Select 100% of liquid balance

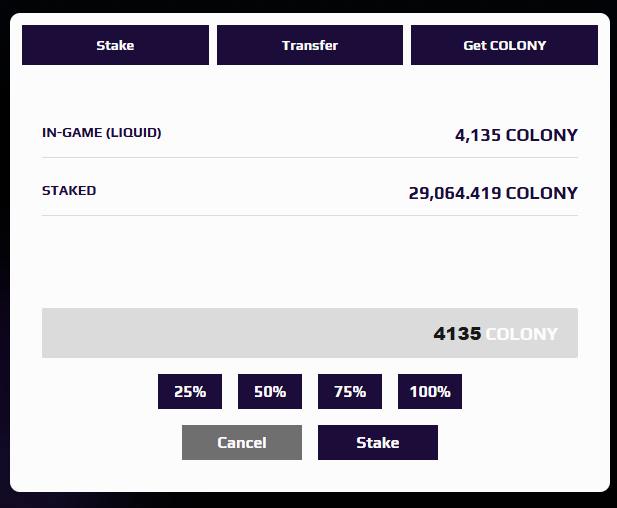pos(430,392)
